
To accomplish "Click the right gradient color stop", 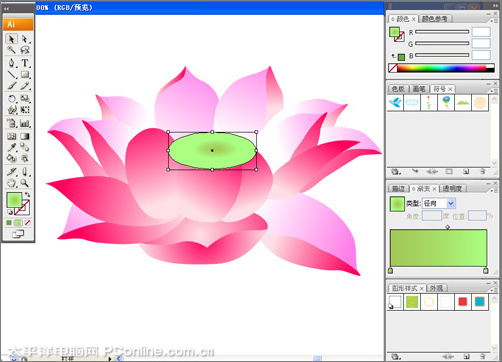I will click(x=486, y=270).
